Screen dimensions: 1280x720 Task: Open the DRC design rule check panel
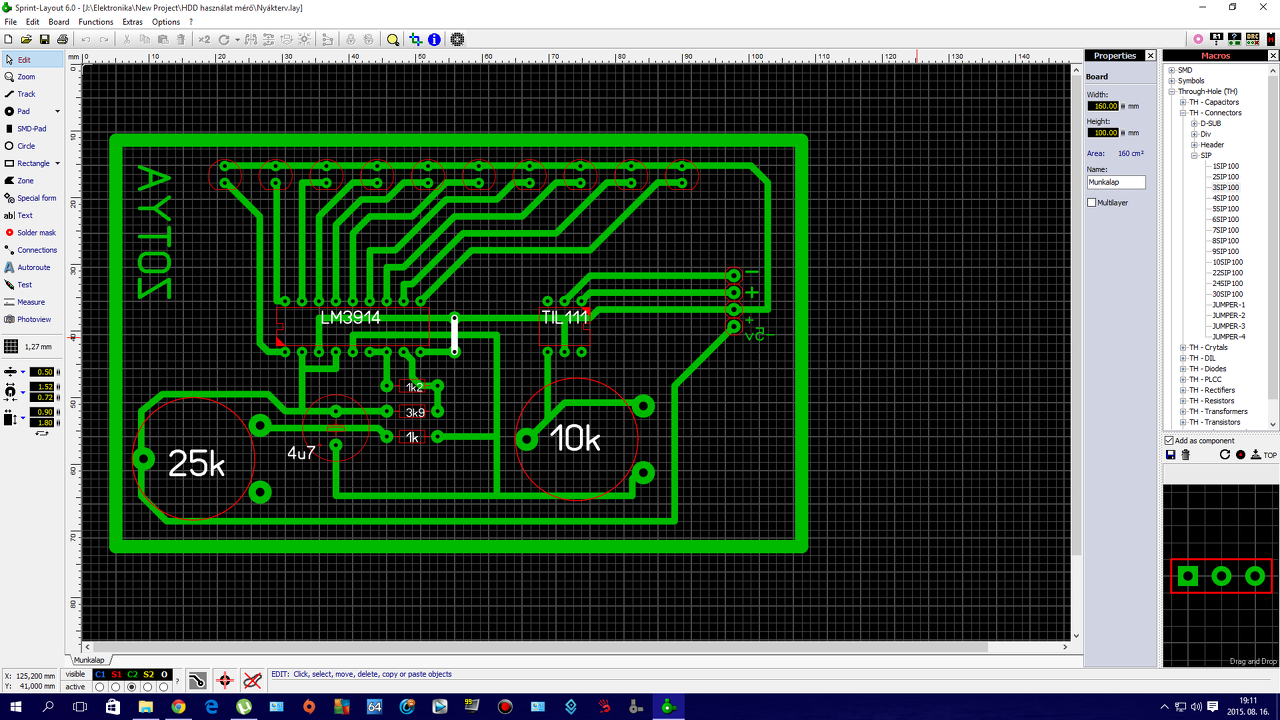[1252, 39]
